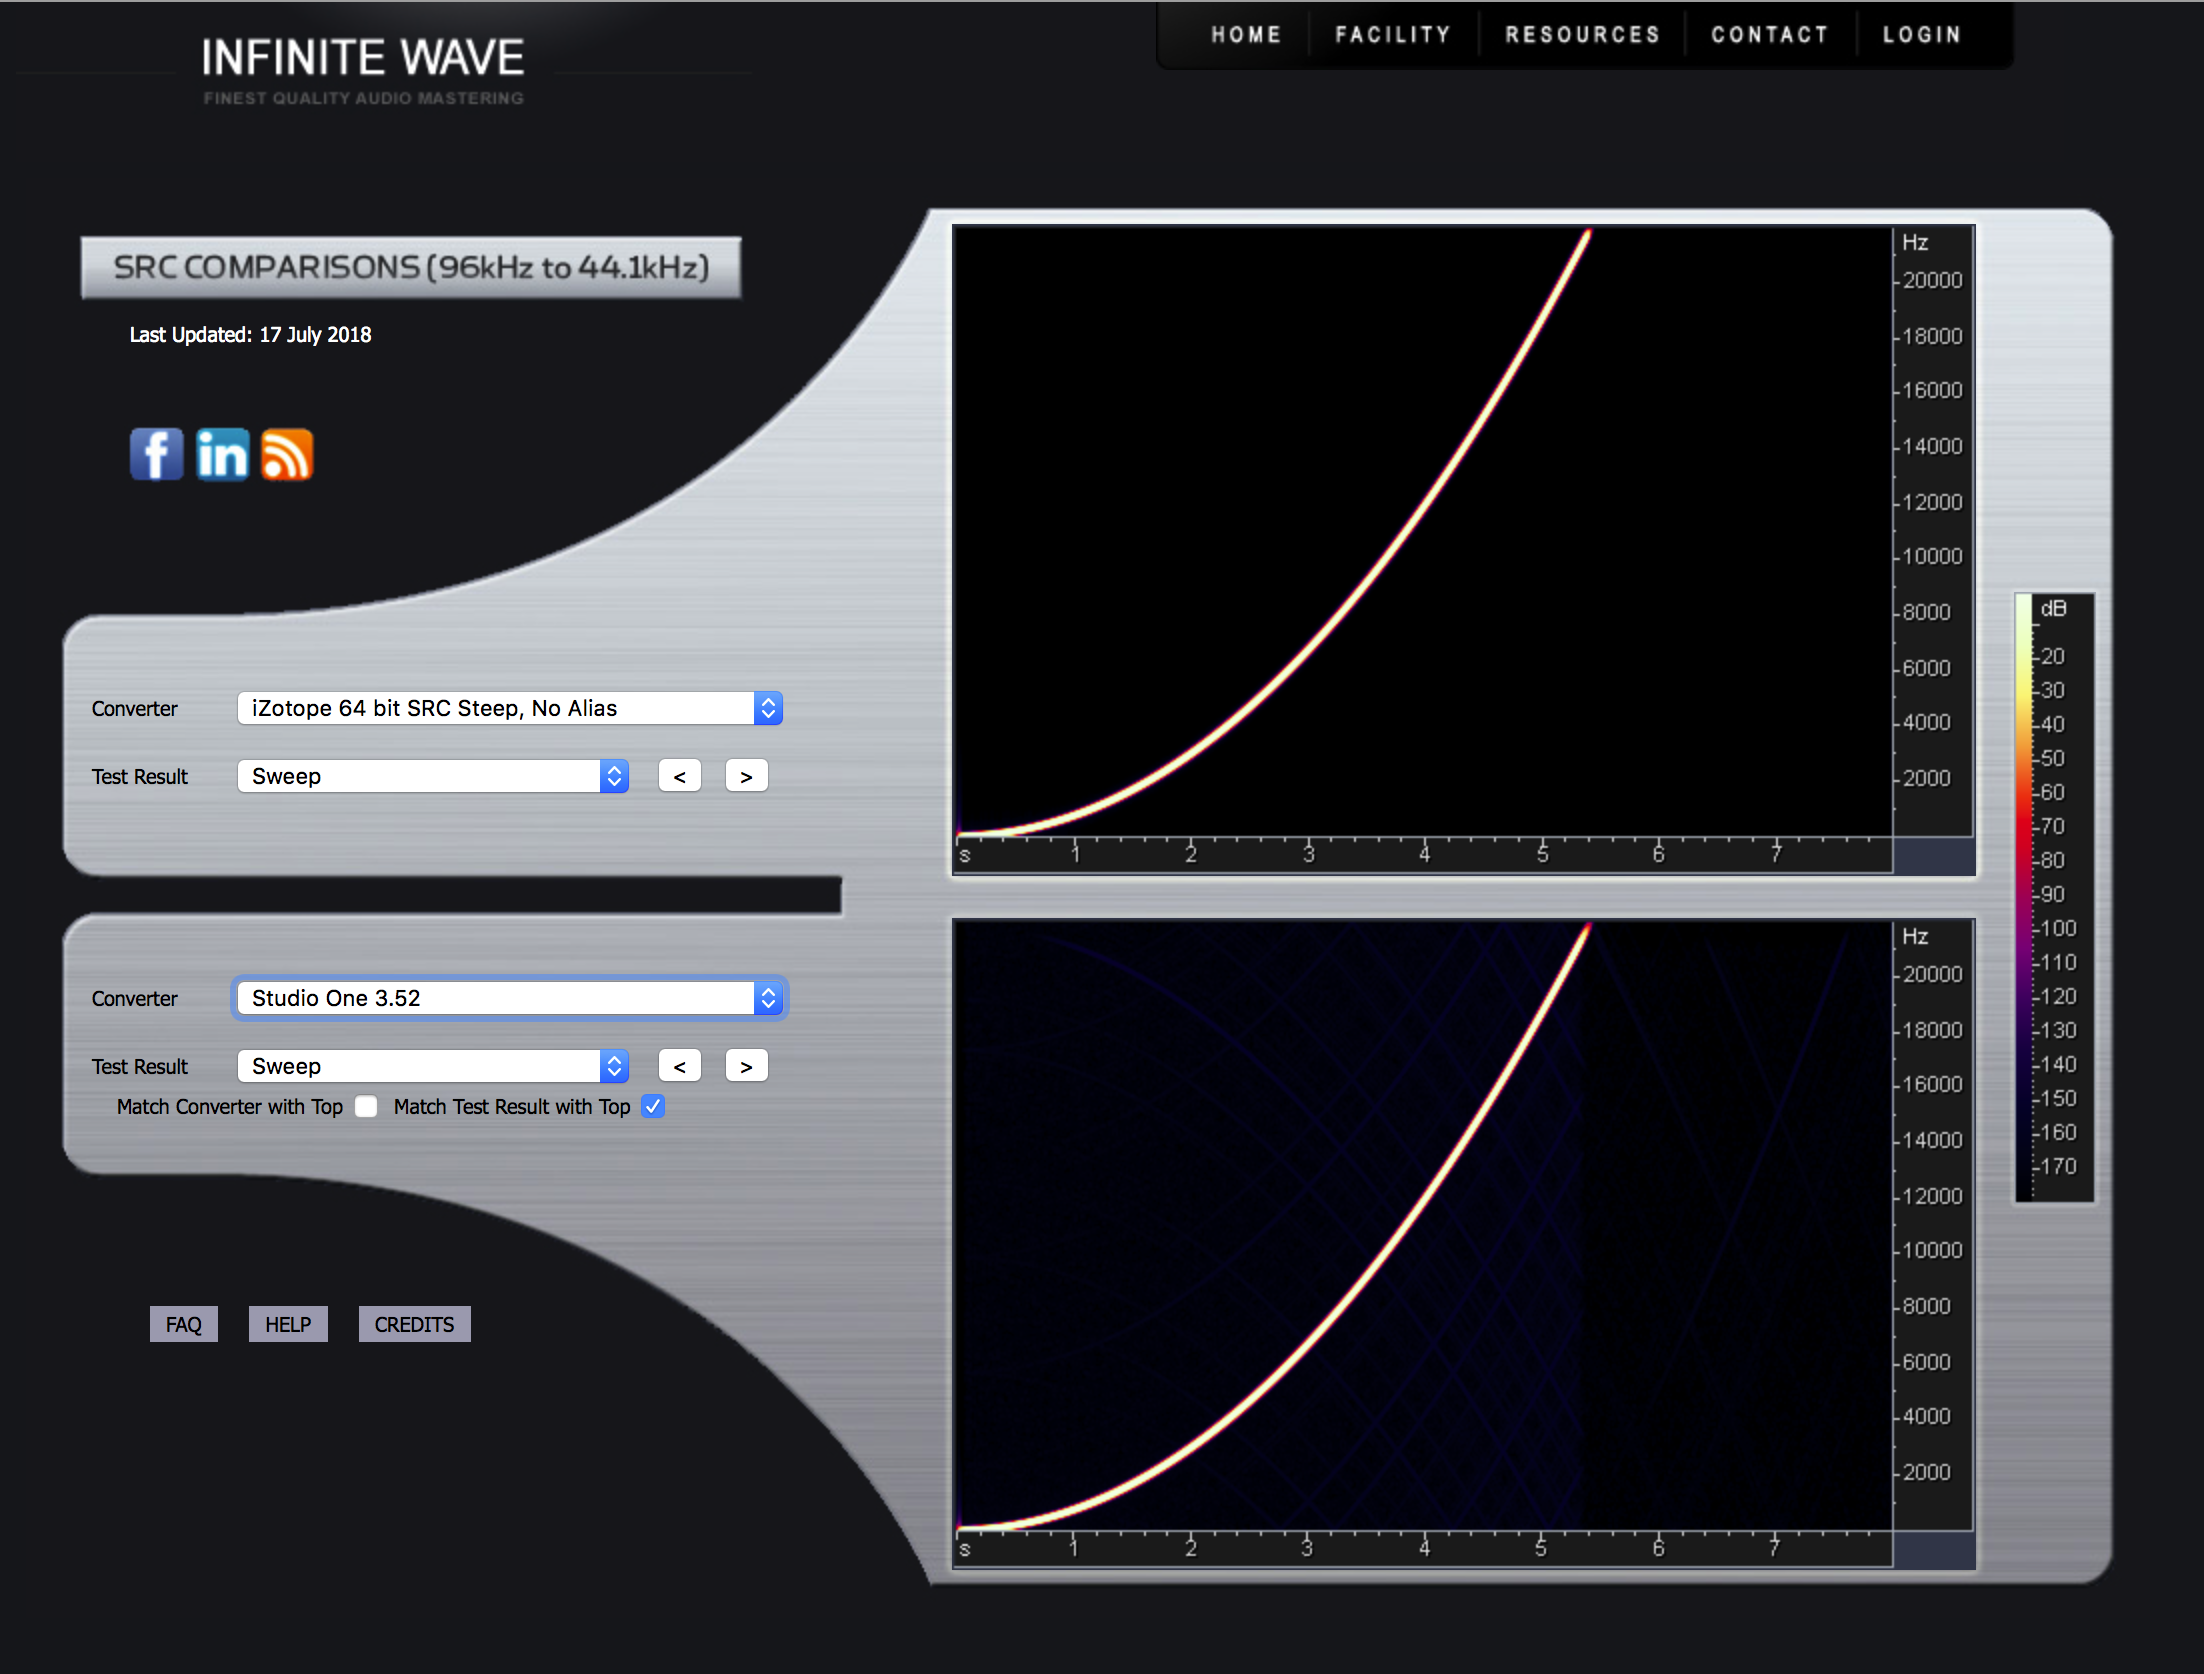2204x1674 pixels.
Task: Click next test result button for bottom converter
Action: (x=746, y=1067)
